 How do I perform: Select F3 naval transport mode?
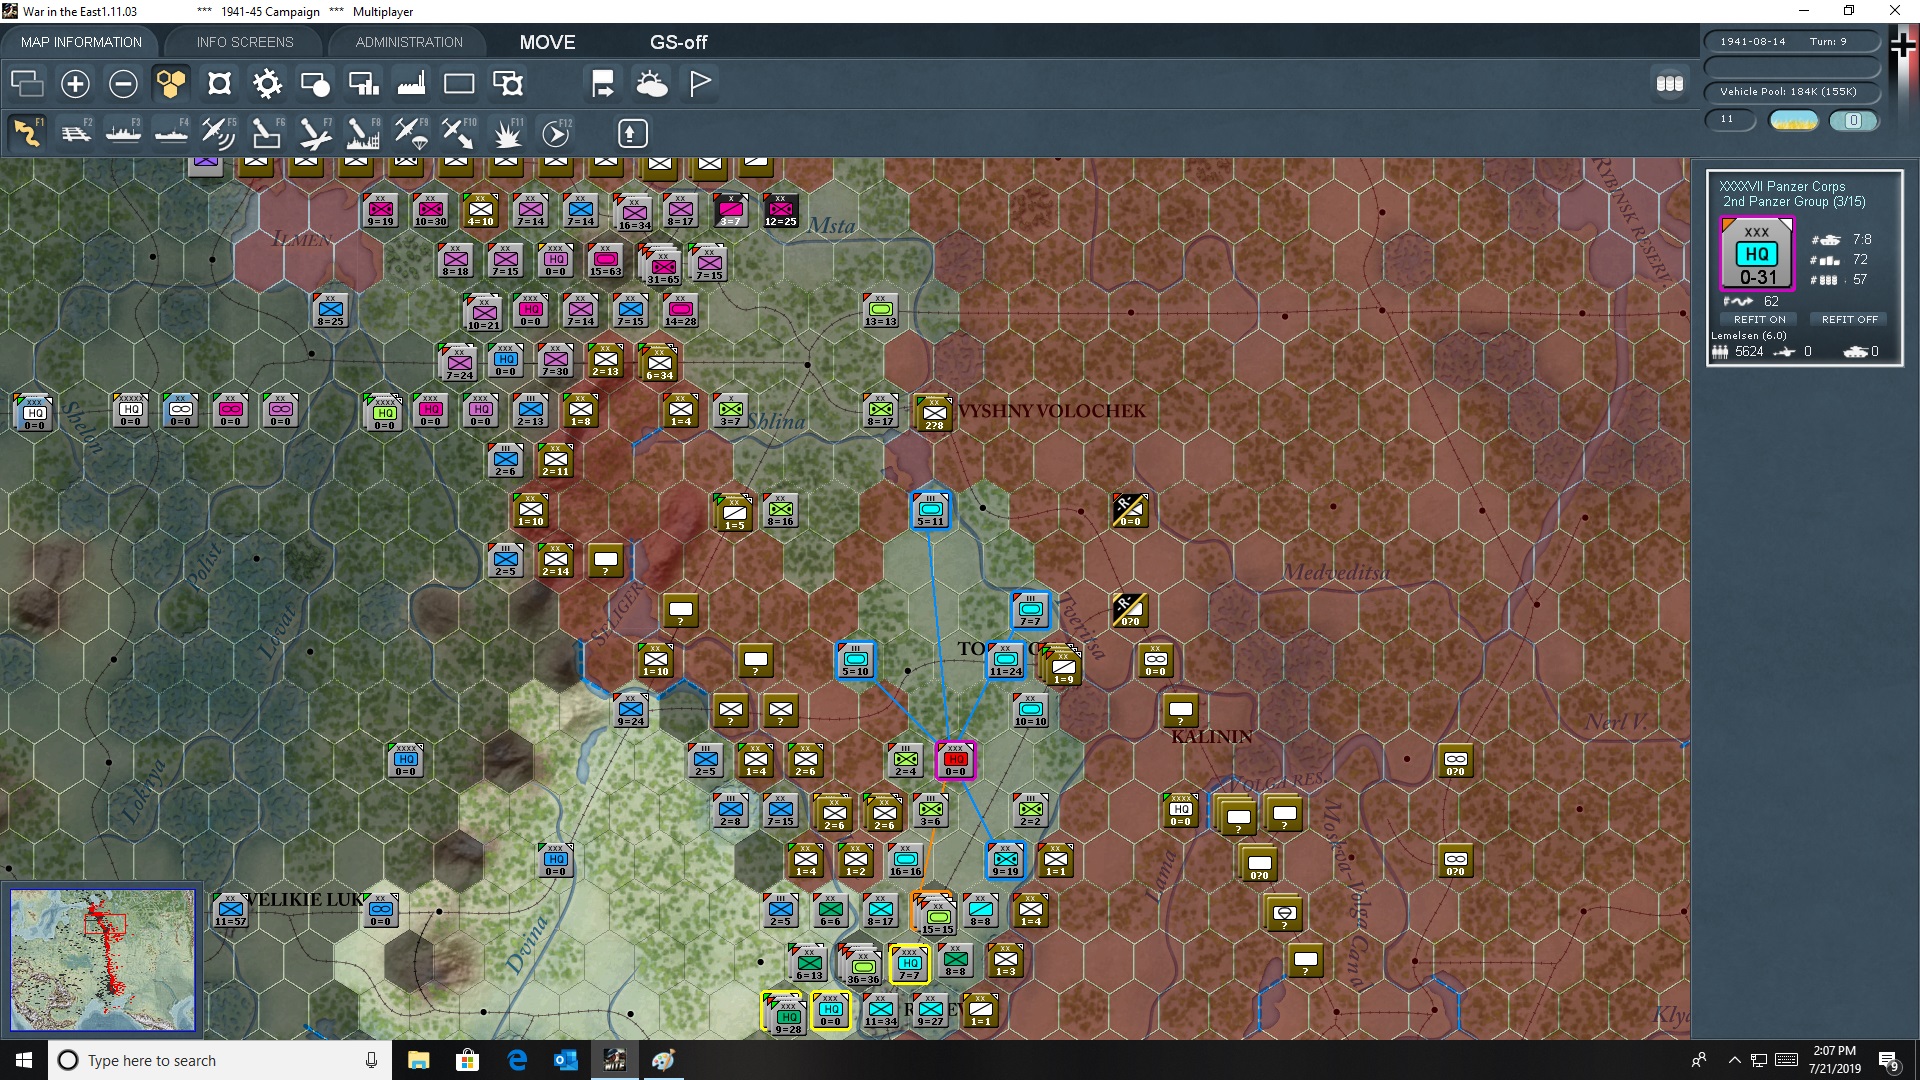pos(124,133)
